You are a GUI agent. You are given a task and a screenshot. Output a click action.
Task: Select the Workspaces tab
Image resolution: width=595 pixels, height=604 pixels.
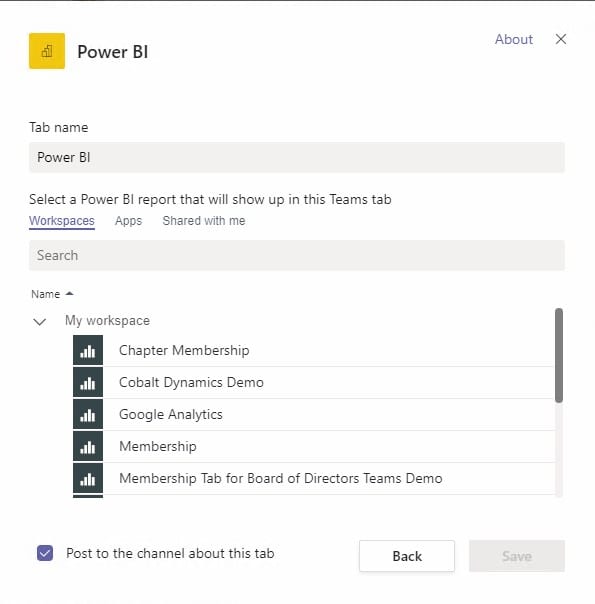tap(62, 221)
